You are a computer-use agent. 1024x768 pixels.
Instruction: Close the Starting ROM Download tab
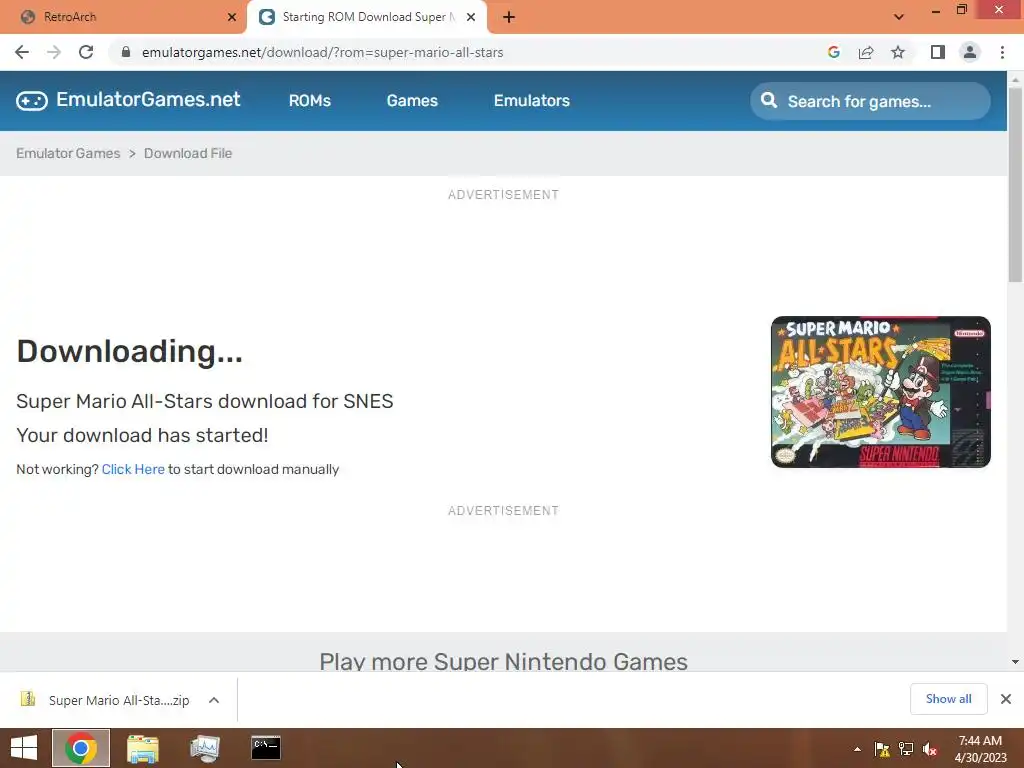tap(471, 17)
